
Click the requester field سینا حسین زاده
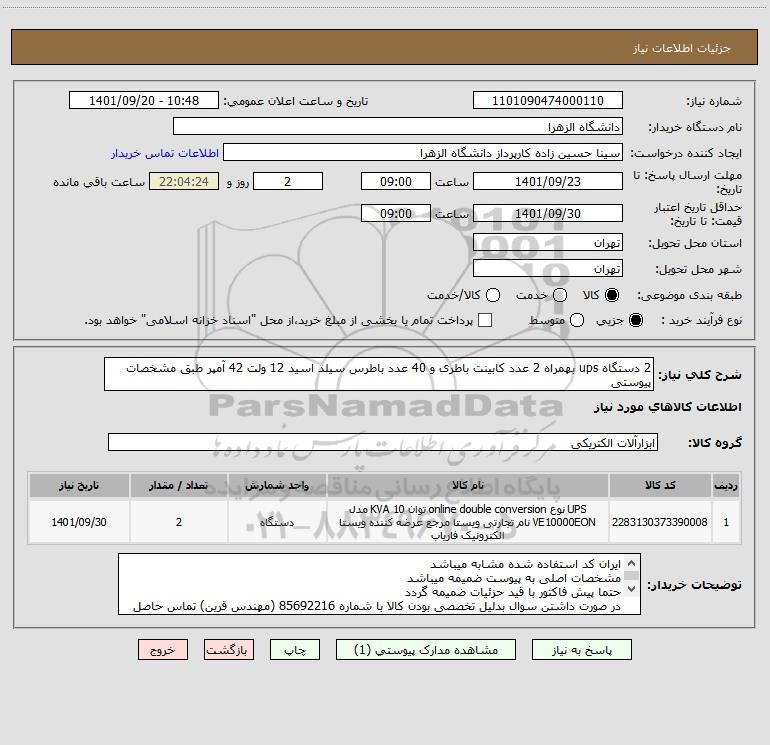click(x=423, y=153)
